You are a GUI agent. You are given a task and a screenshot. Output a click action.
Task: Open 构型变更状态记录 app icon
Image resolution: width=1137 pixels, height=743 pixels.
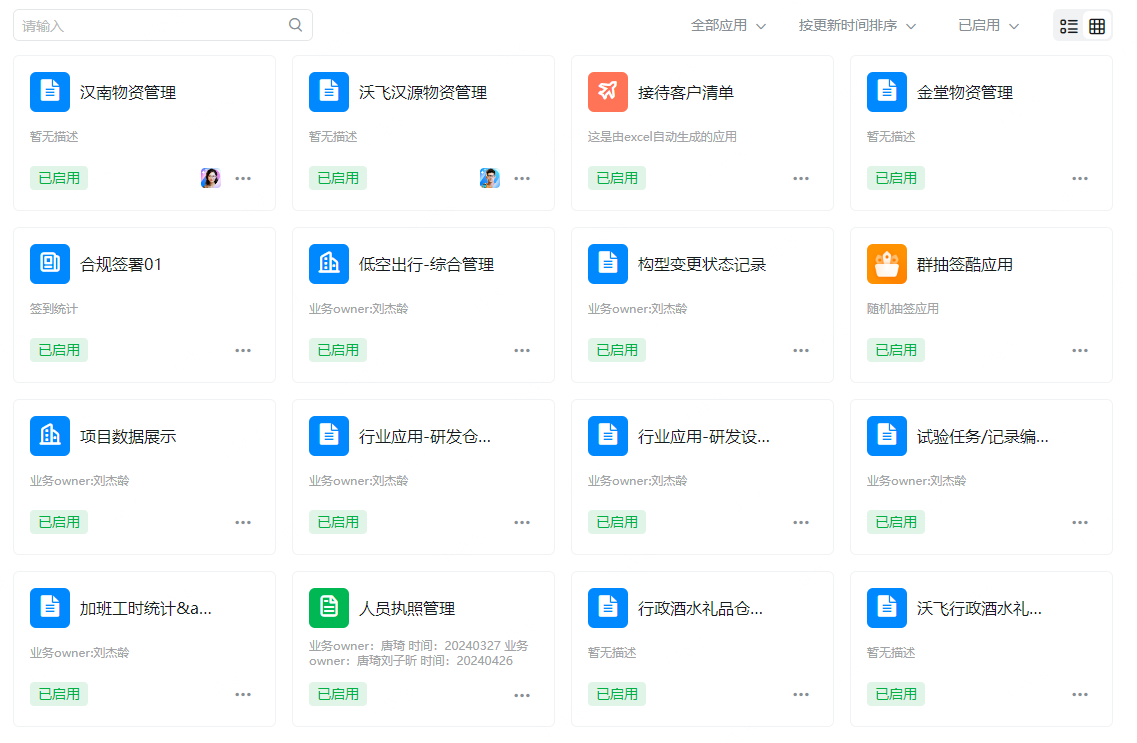pos(608,264)
